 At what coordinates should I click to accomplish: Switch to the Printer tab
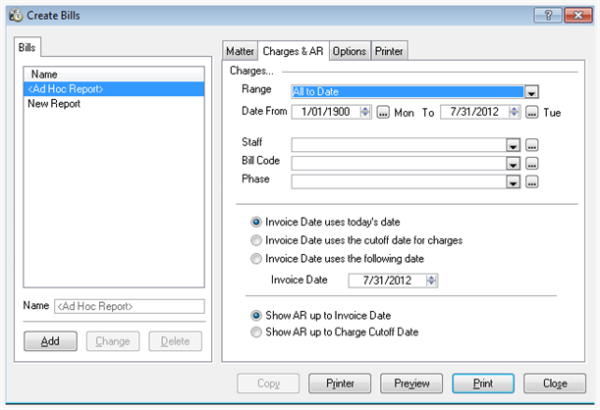(x=389, y=51)
